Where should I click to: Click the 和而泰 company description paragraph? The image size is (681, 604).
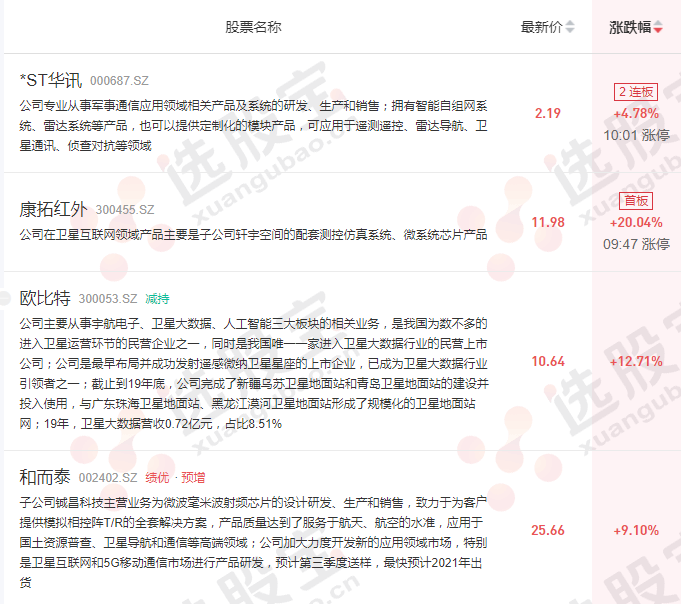254,542
